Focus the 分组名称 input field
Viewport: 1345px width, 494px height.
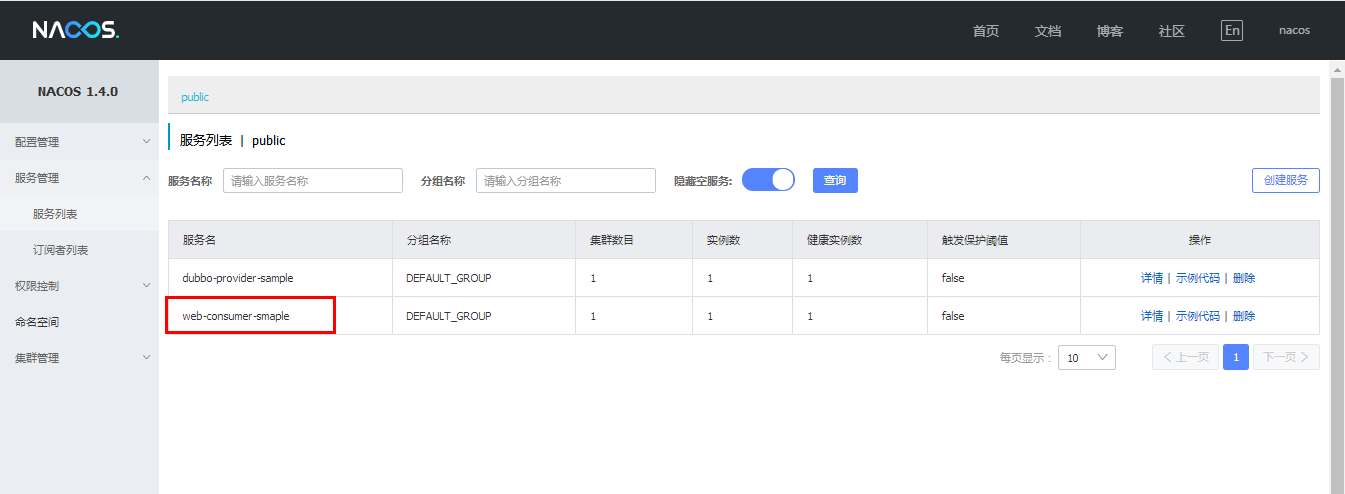[566, 180]
